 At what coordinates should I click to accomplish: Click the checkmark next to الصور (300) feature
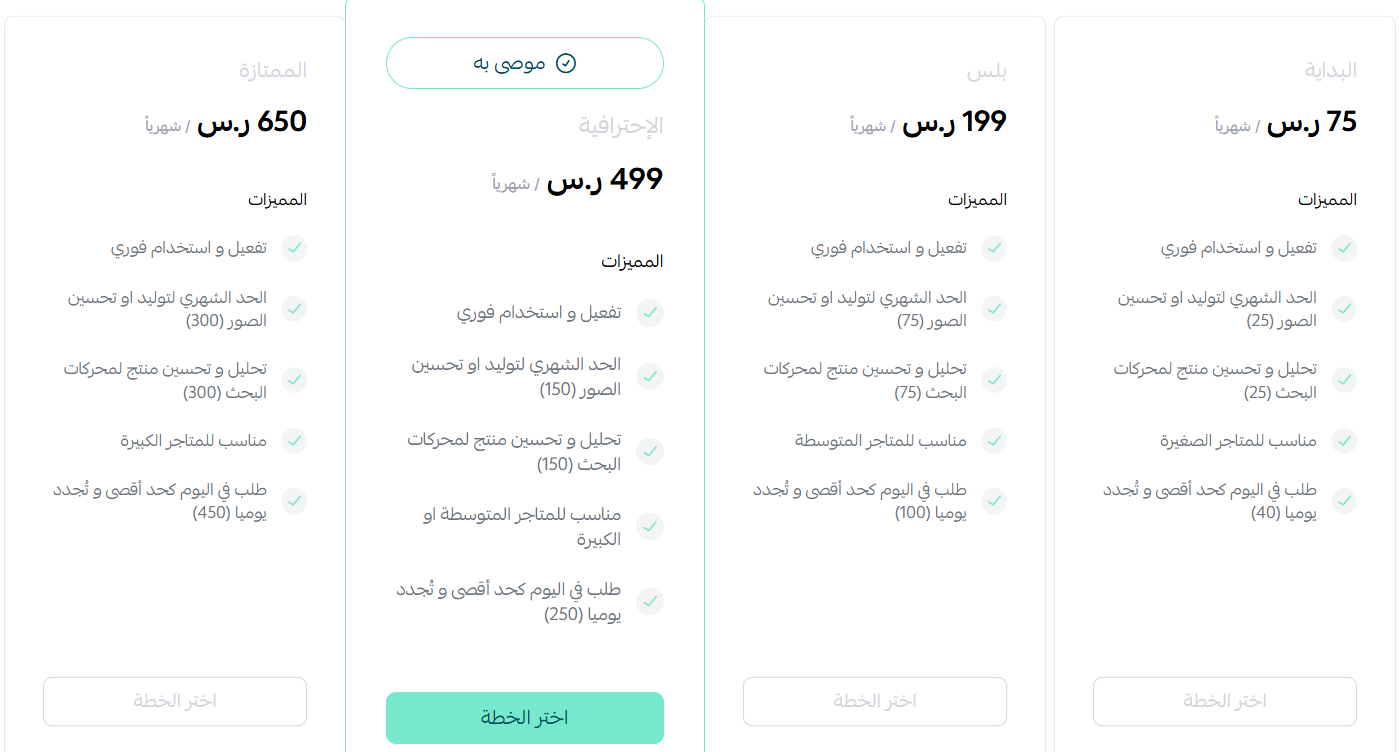(294, 309)
